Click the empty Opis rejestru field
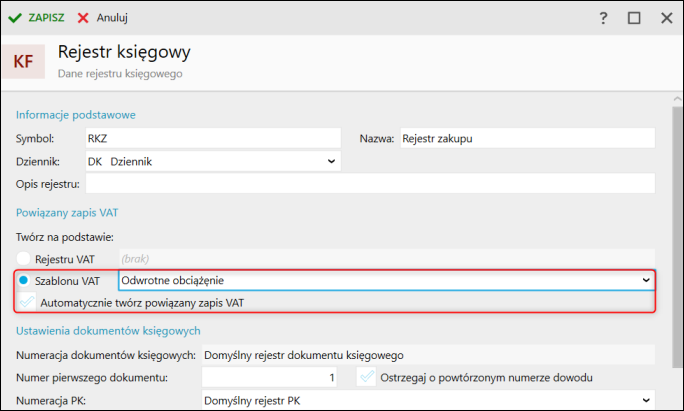The image size is (684, 411). click(370, 183)
